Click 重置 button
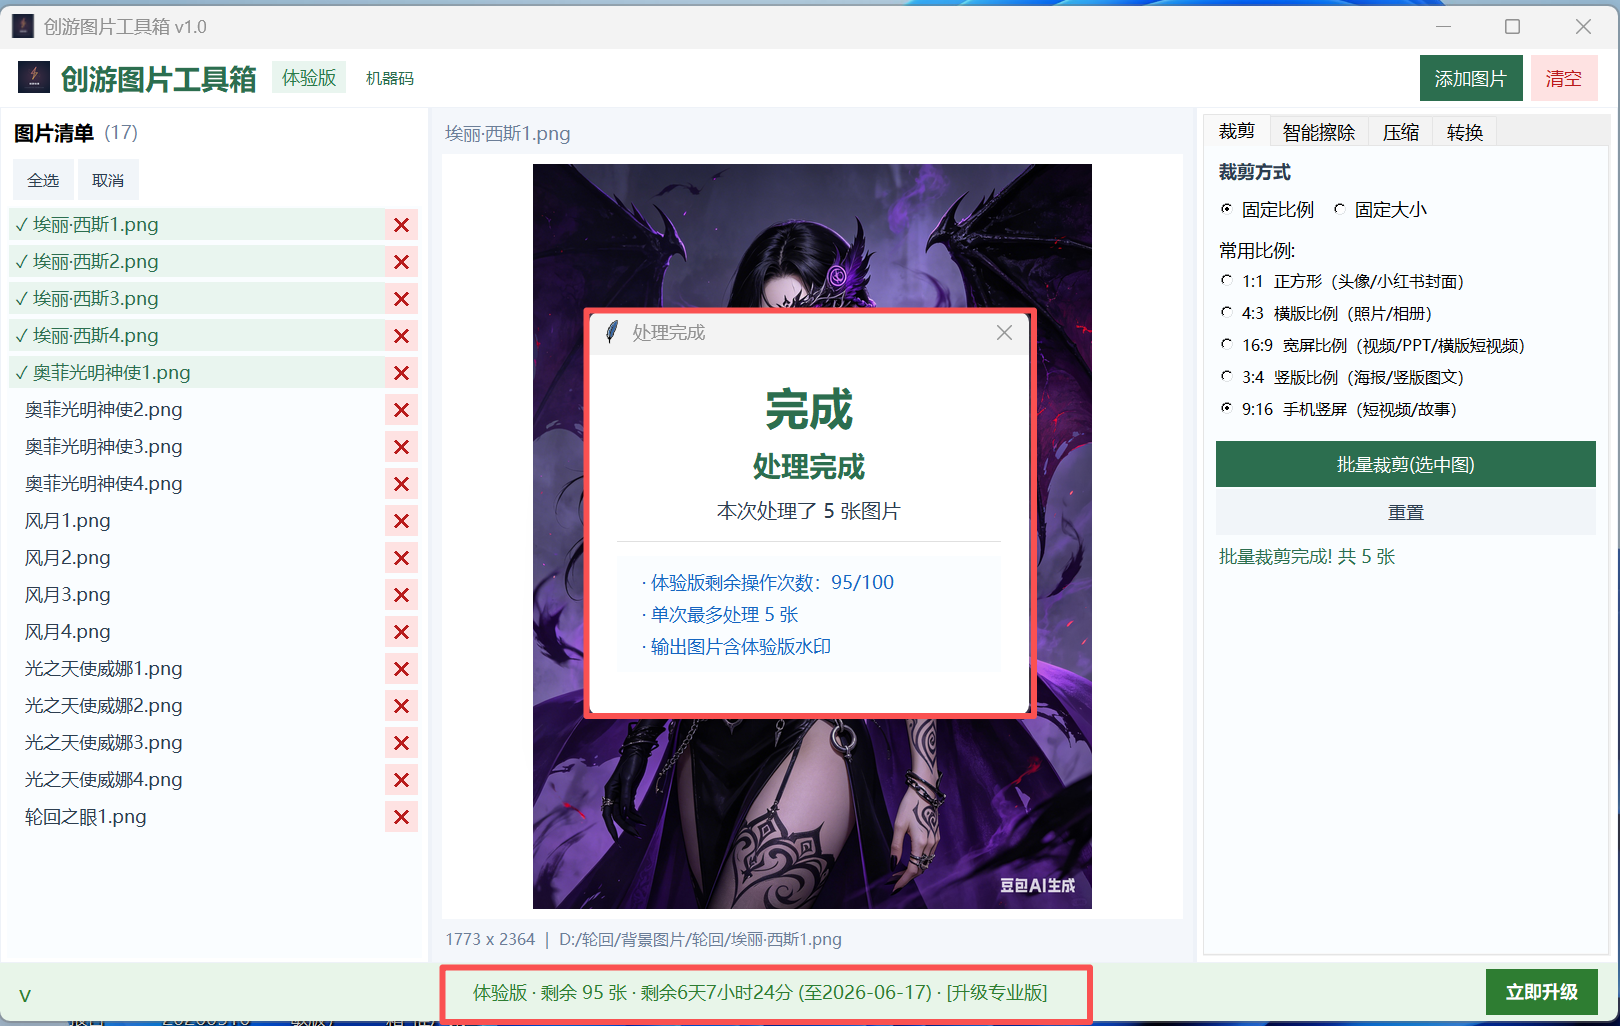The height and width of the screenshot is (1026, 1620). (1406, 512)
